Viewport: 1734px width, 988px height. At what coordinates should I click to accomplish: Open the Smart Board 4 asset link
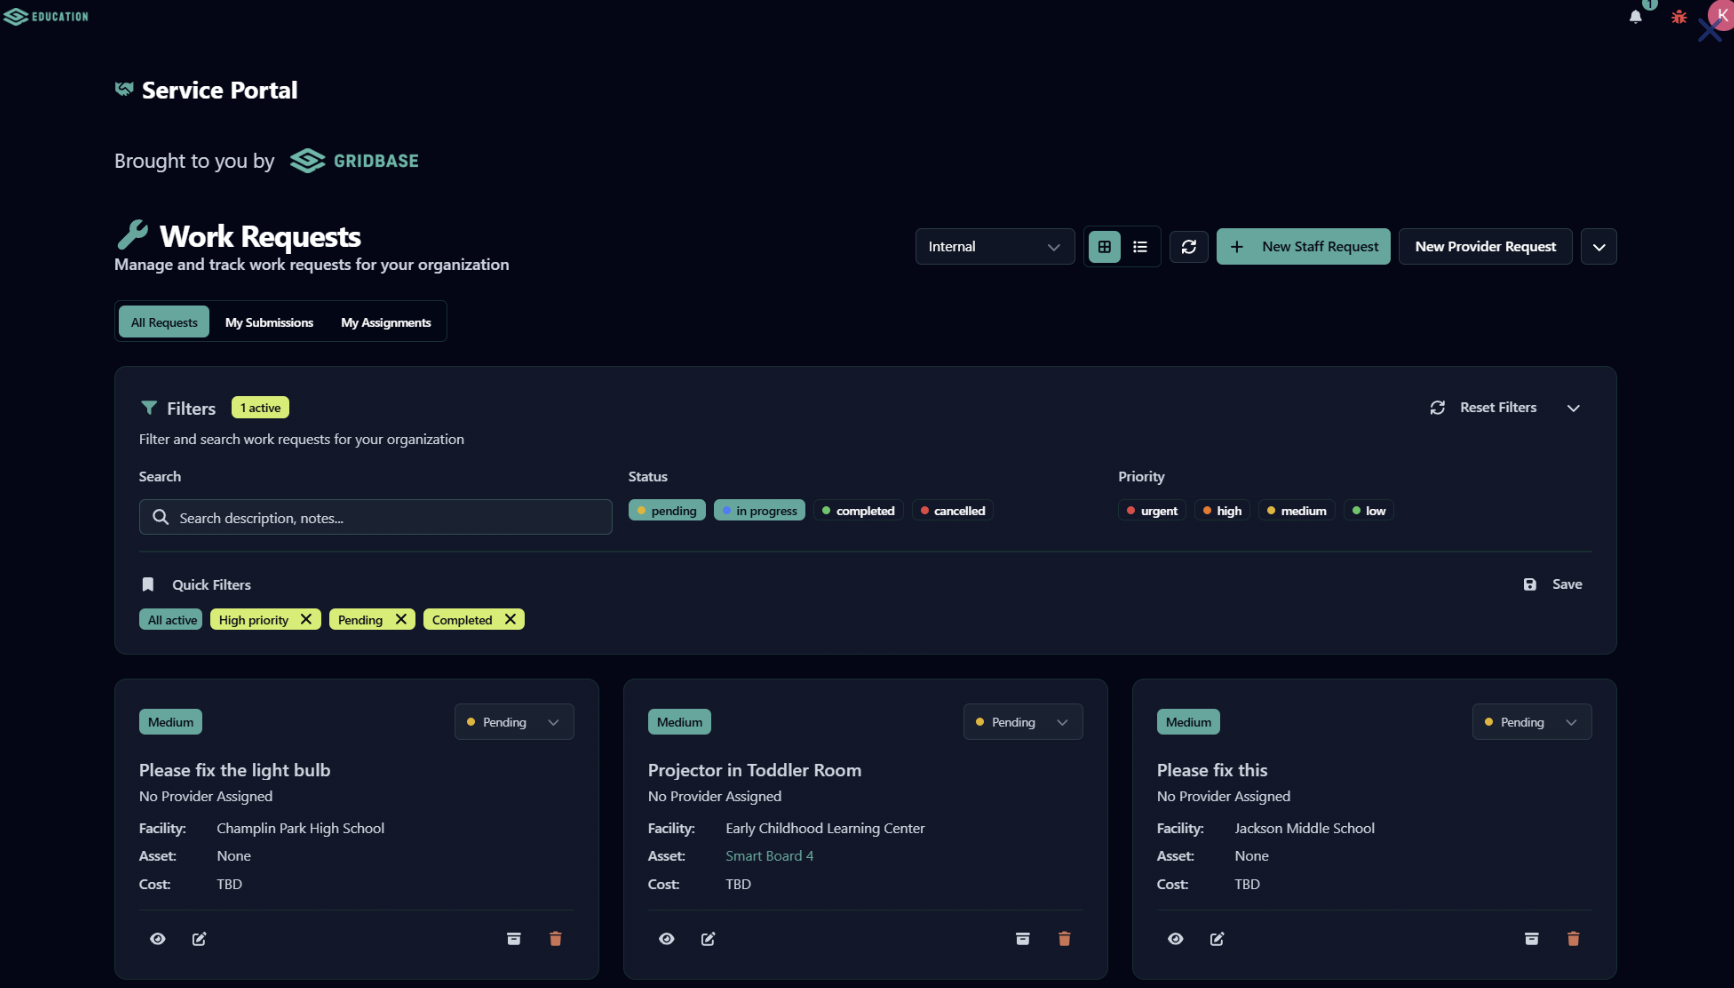coord(769,856)
